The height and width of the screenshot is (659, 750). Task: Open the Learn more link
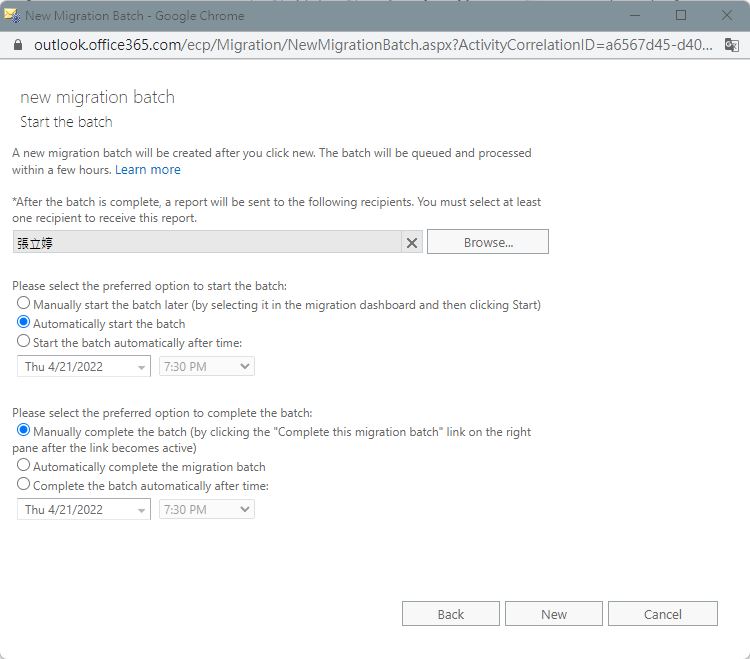148,170
